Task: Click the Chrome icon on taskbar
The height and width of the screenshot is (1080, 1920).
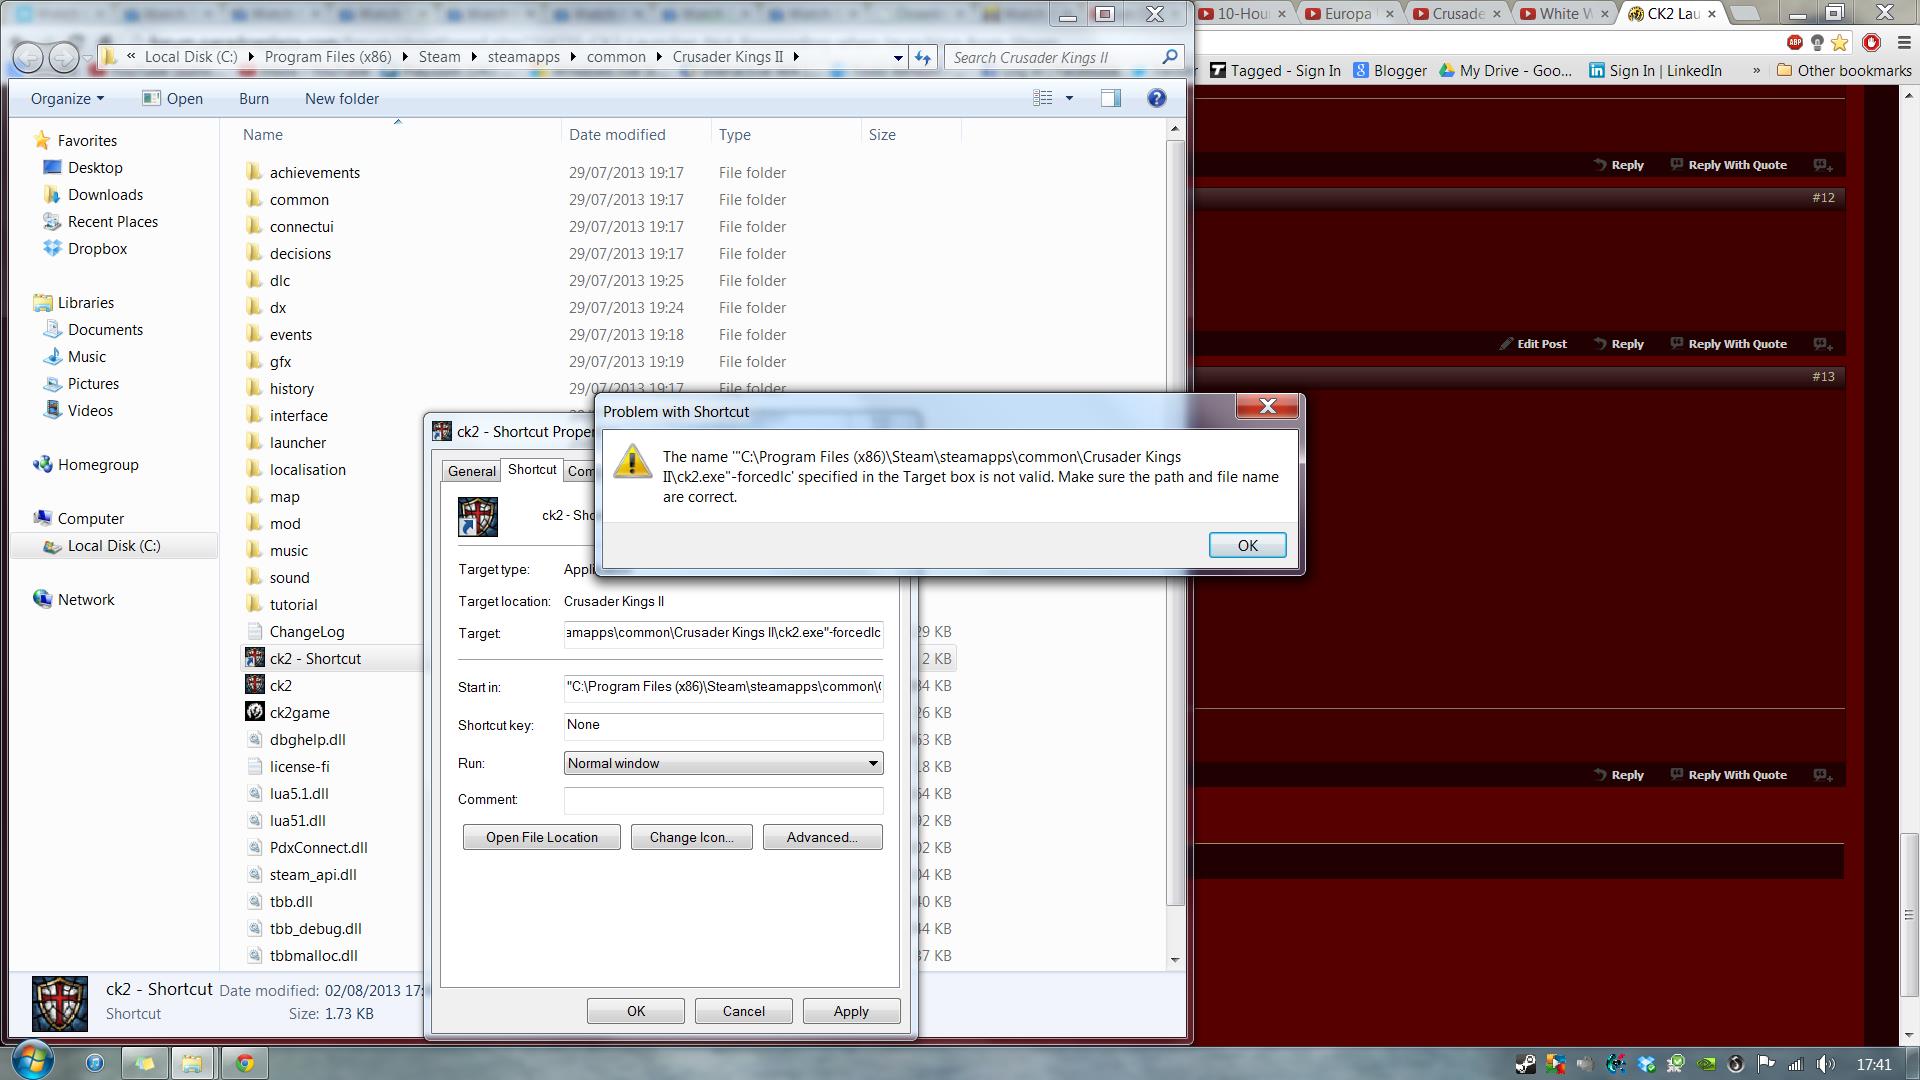Action: (x=244, y=1063)
